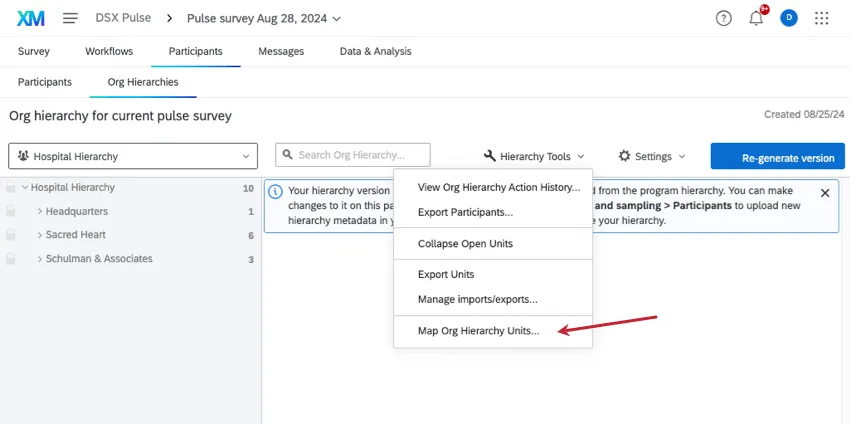Open the user account avatar
850x424 pixels.
tap(789, 18)
